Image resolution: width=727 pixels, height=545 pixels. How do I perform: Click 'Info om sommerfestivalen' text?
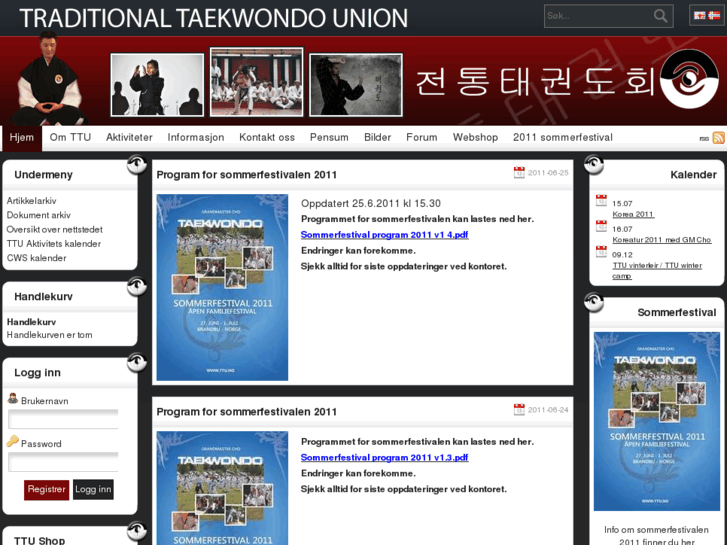pos(656,530)
